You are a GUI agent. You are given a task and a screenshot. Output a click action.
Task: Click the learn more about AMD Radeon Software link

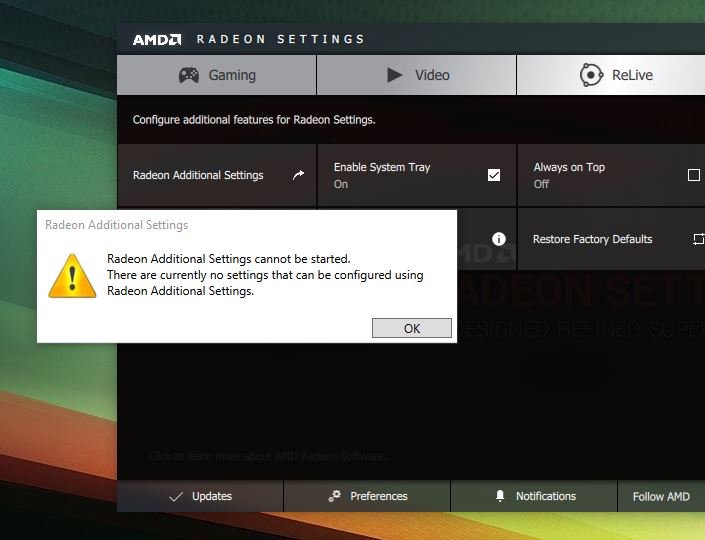point(268,456)
